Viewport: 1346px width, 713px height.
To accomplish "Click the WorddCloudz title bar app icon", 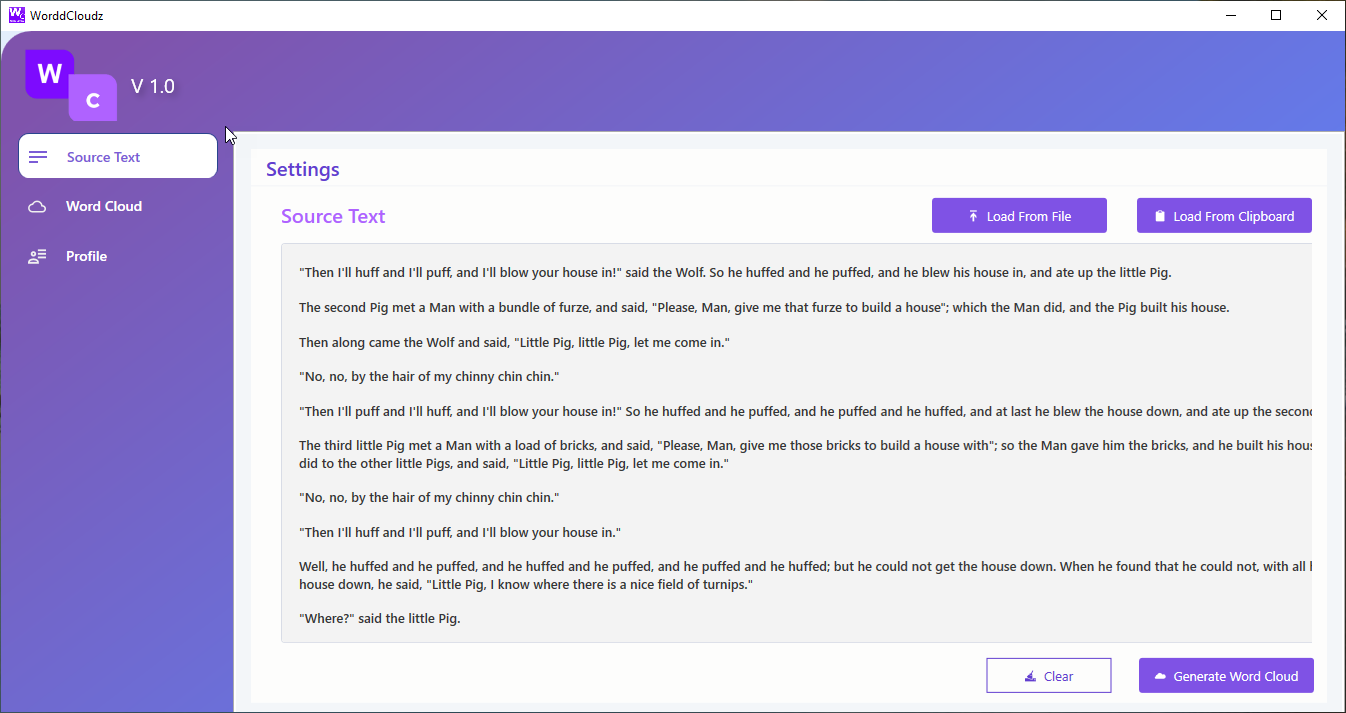I will tap(16, 15).
